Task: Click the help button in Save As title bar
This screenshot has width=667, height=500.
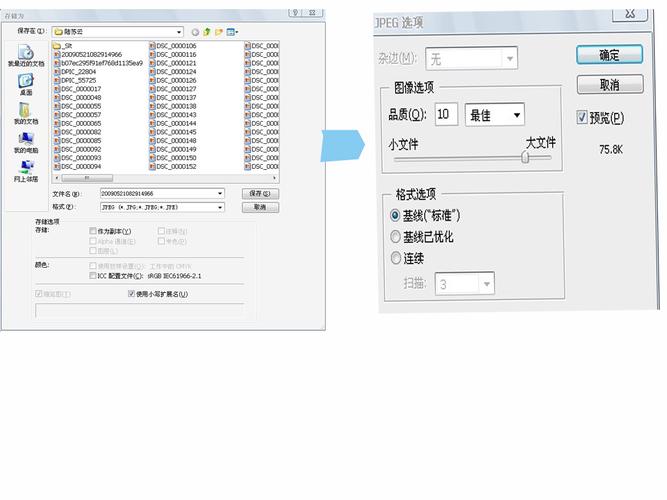Action: 296,12
